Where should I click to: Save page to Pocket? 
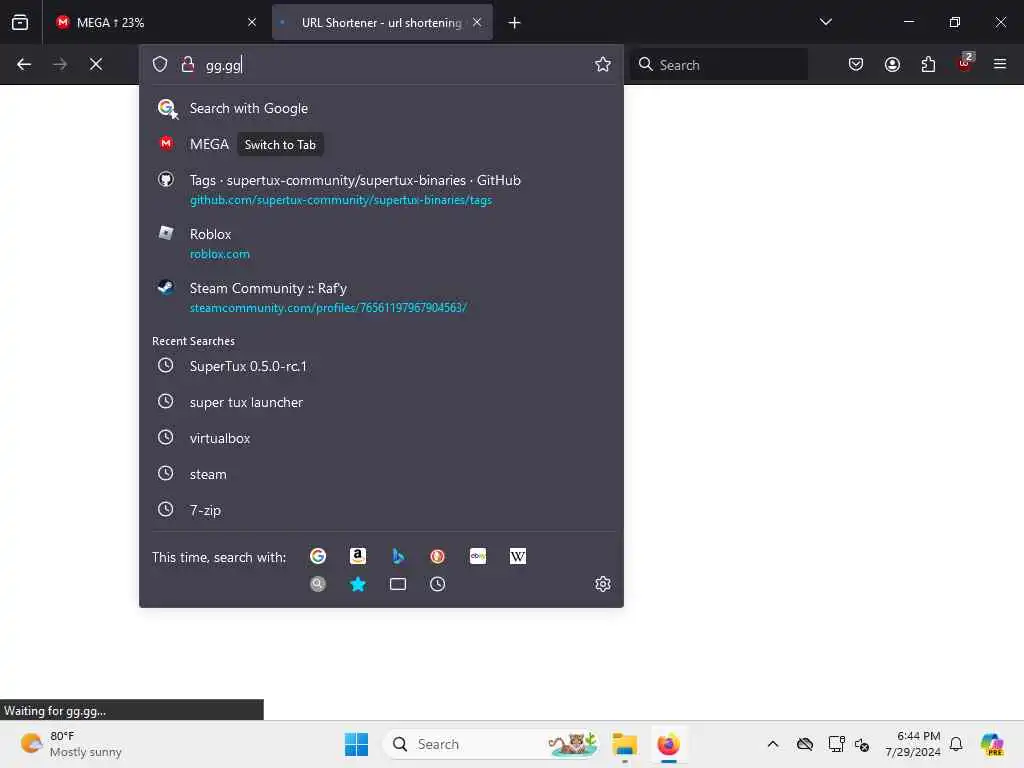coord(856,64)
